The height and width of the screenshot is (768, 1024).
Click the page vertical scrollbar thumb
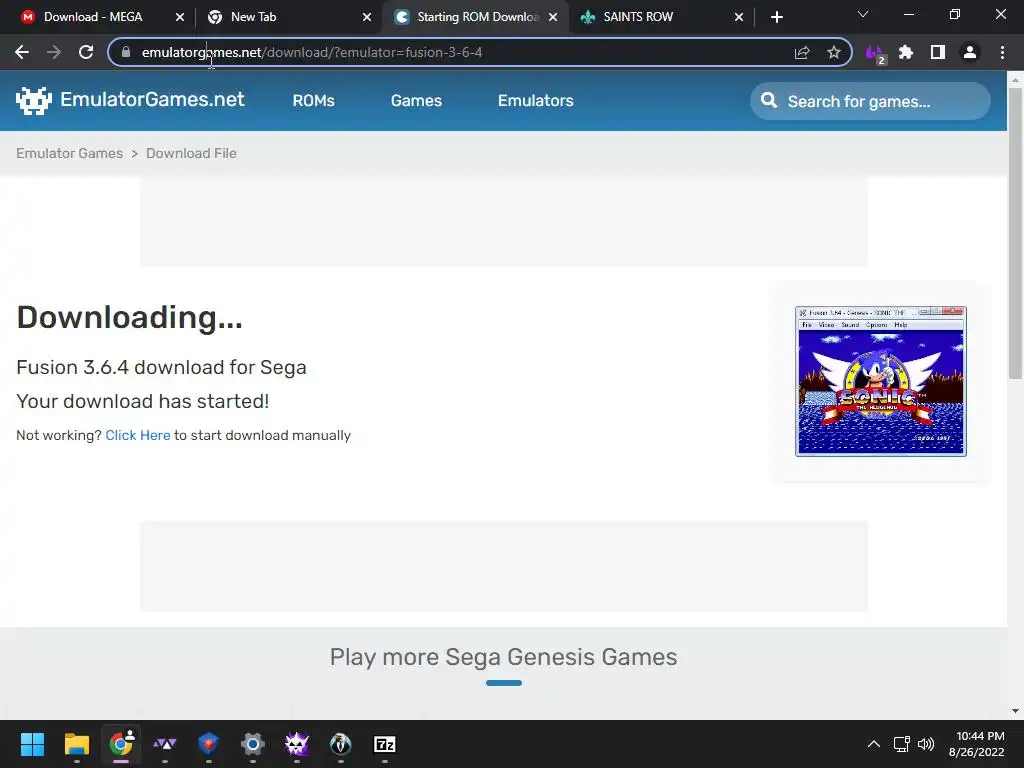[1015, 232]
